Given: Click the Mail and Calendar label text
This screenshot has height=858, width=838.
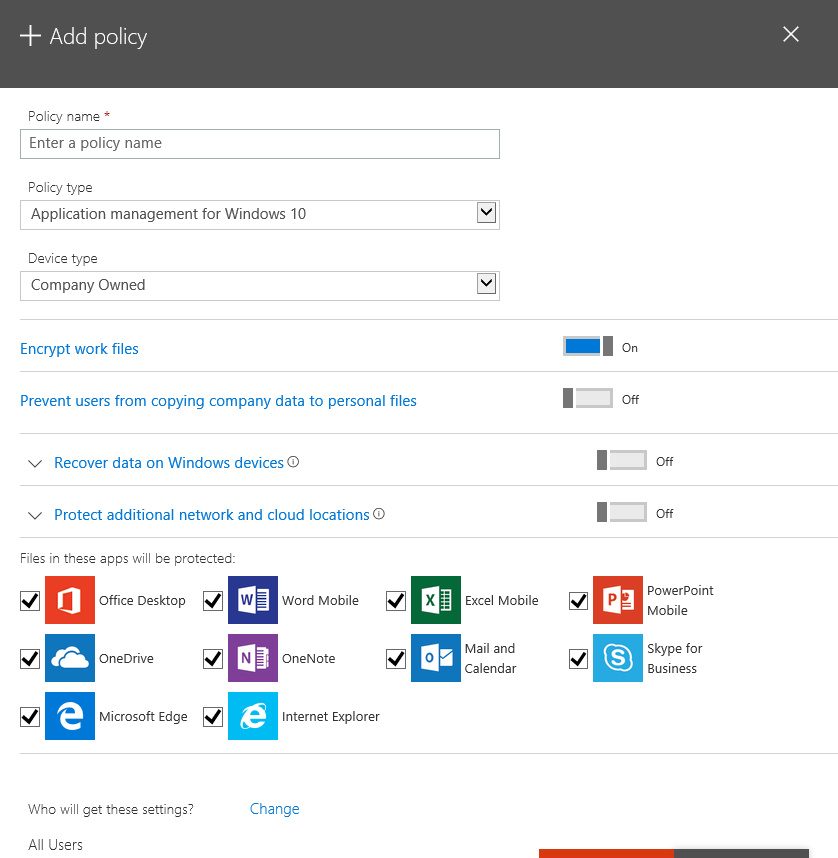Looking at the screenshot, I should point(490,658).
